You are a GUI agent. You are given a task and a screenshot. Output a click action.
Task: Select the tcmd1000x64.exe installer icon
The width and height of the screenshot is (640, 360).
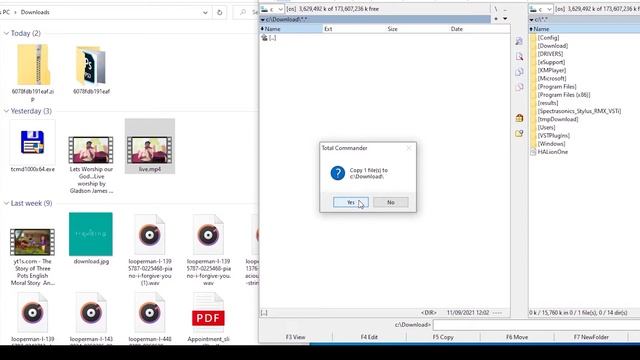33,142
